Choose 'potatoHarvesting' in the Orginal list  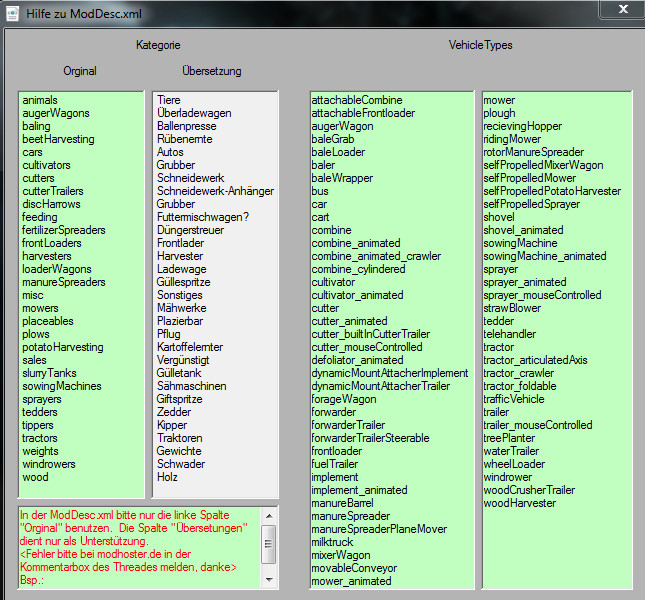coord(62,347)
